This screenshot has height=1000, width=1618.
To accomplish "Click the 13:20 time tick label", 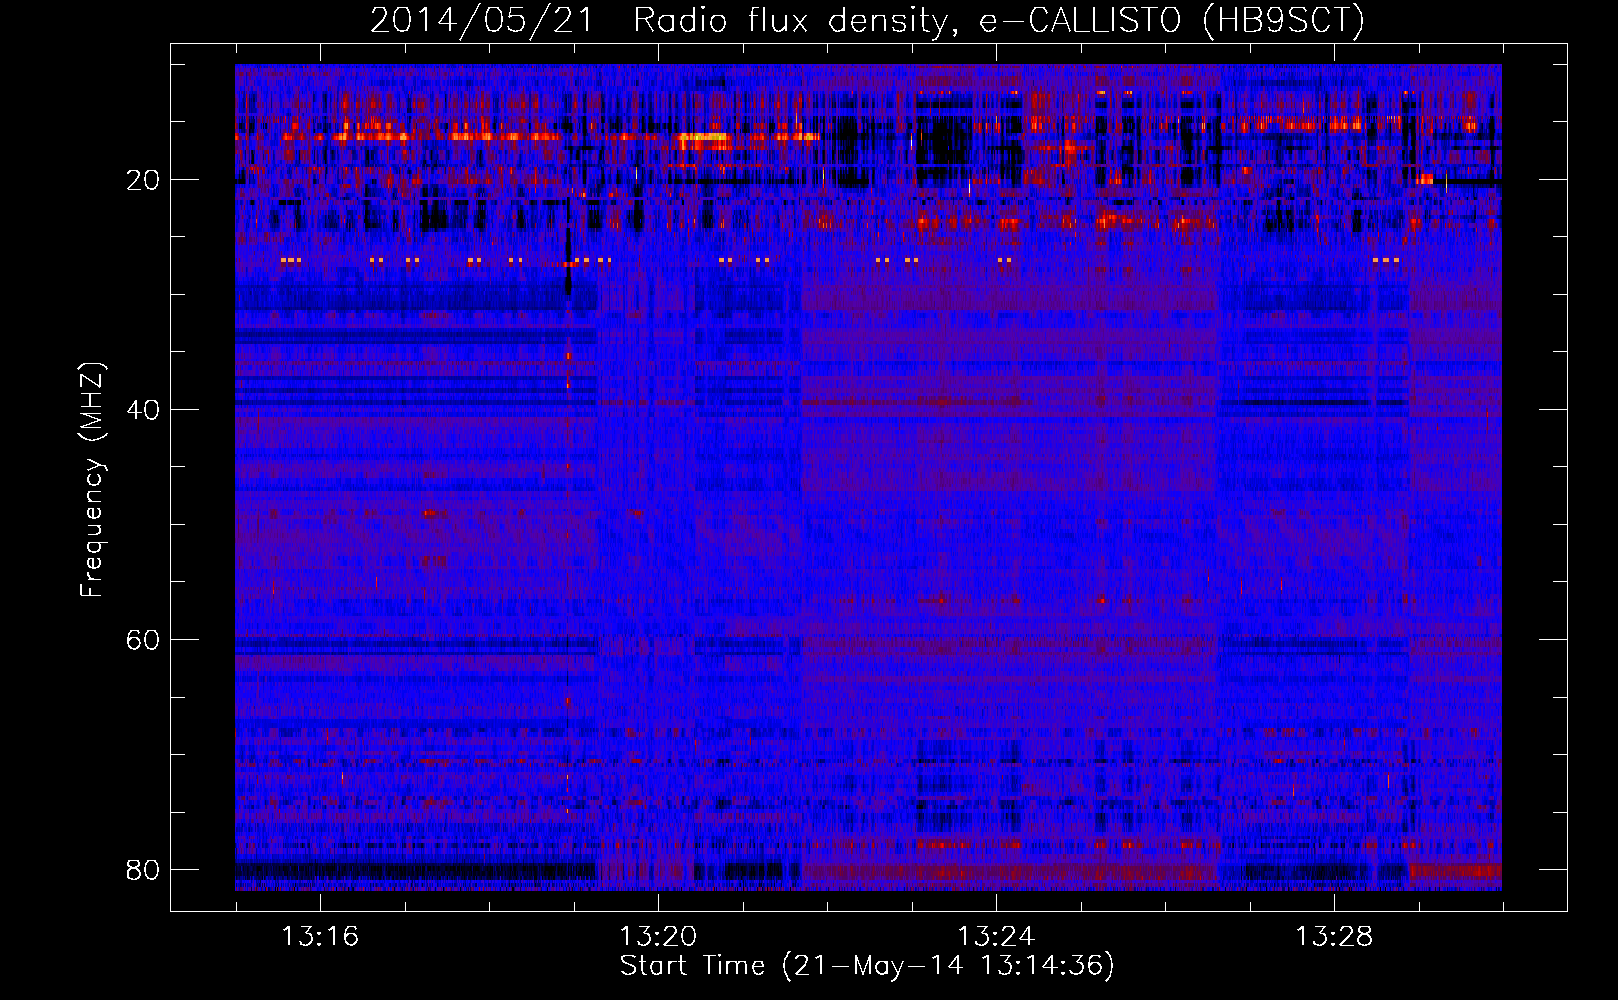I will [658, 937].
